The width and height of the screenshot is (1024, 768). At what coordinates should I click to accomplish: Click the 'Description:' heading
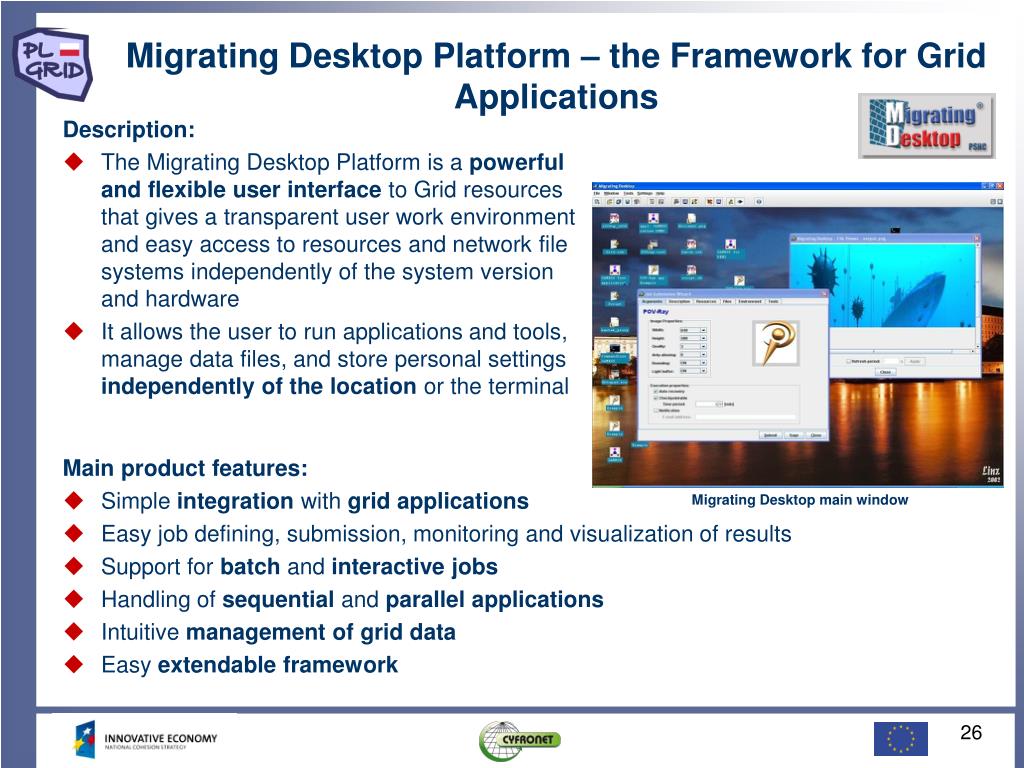[129, 129]
